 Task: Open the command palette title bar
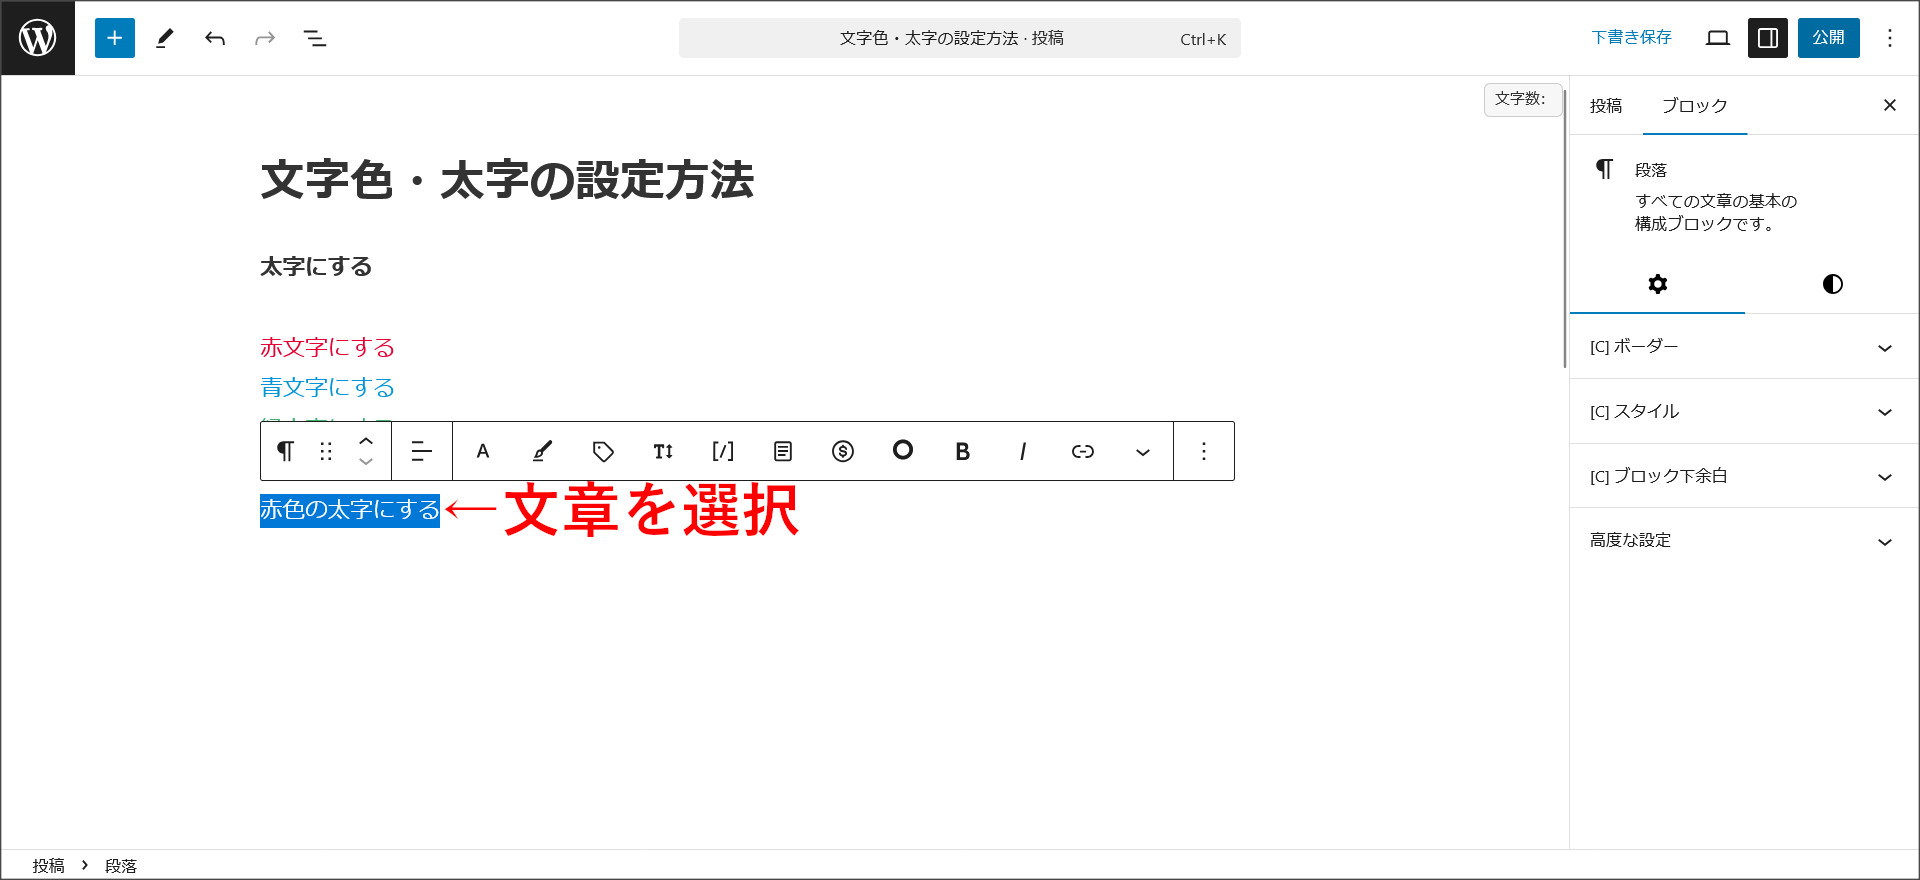pyautogui.click(x=960, y=38)
